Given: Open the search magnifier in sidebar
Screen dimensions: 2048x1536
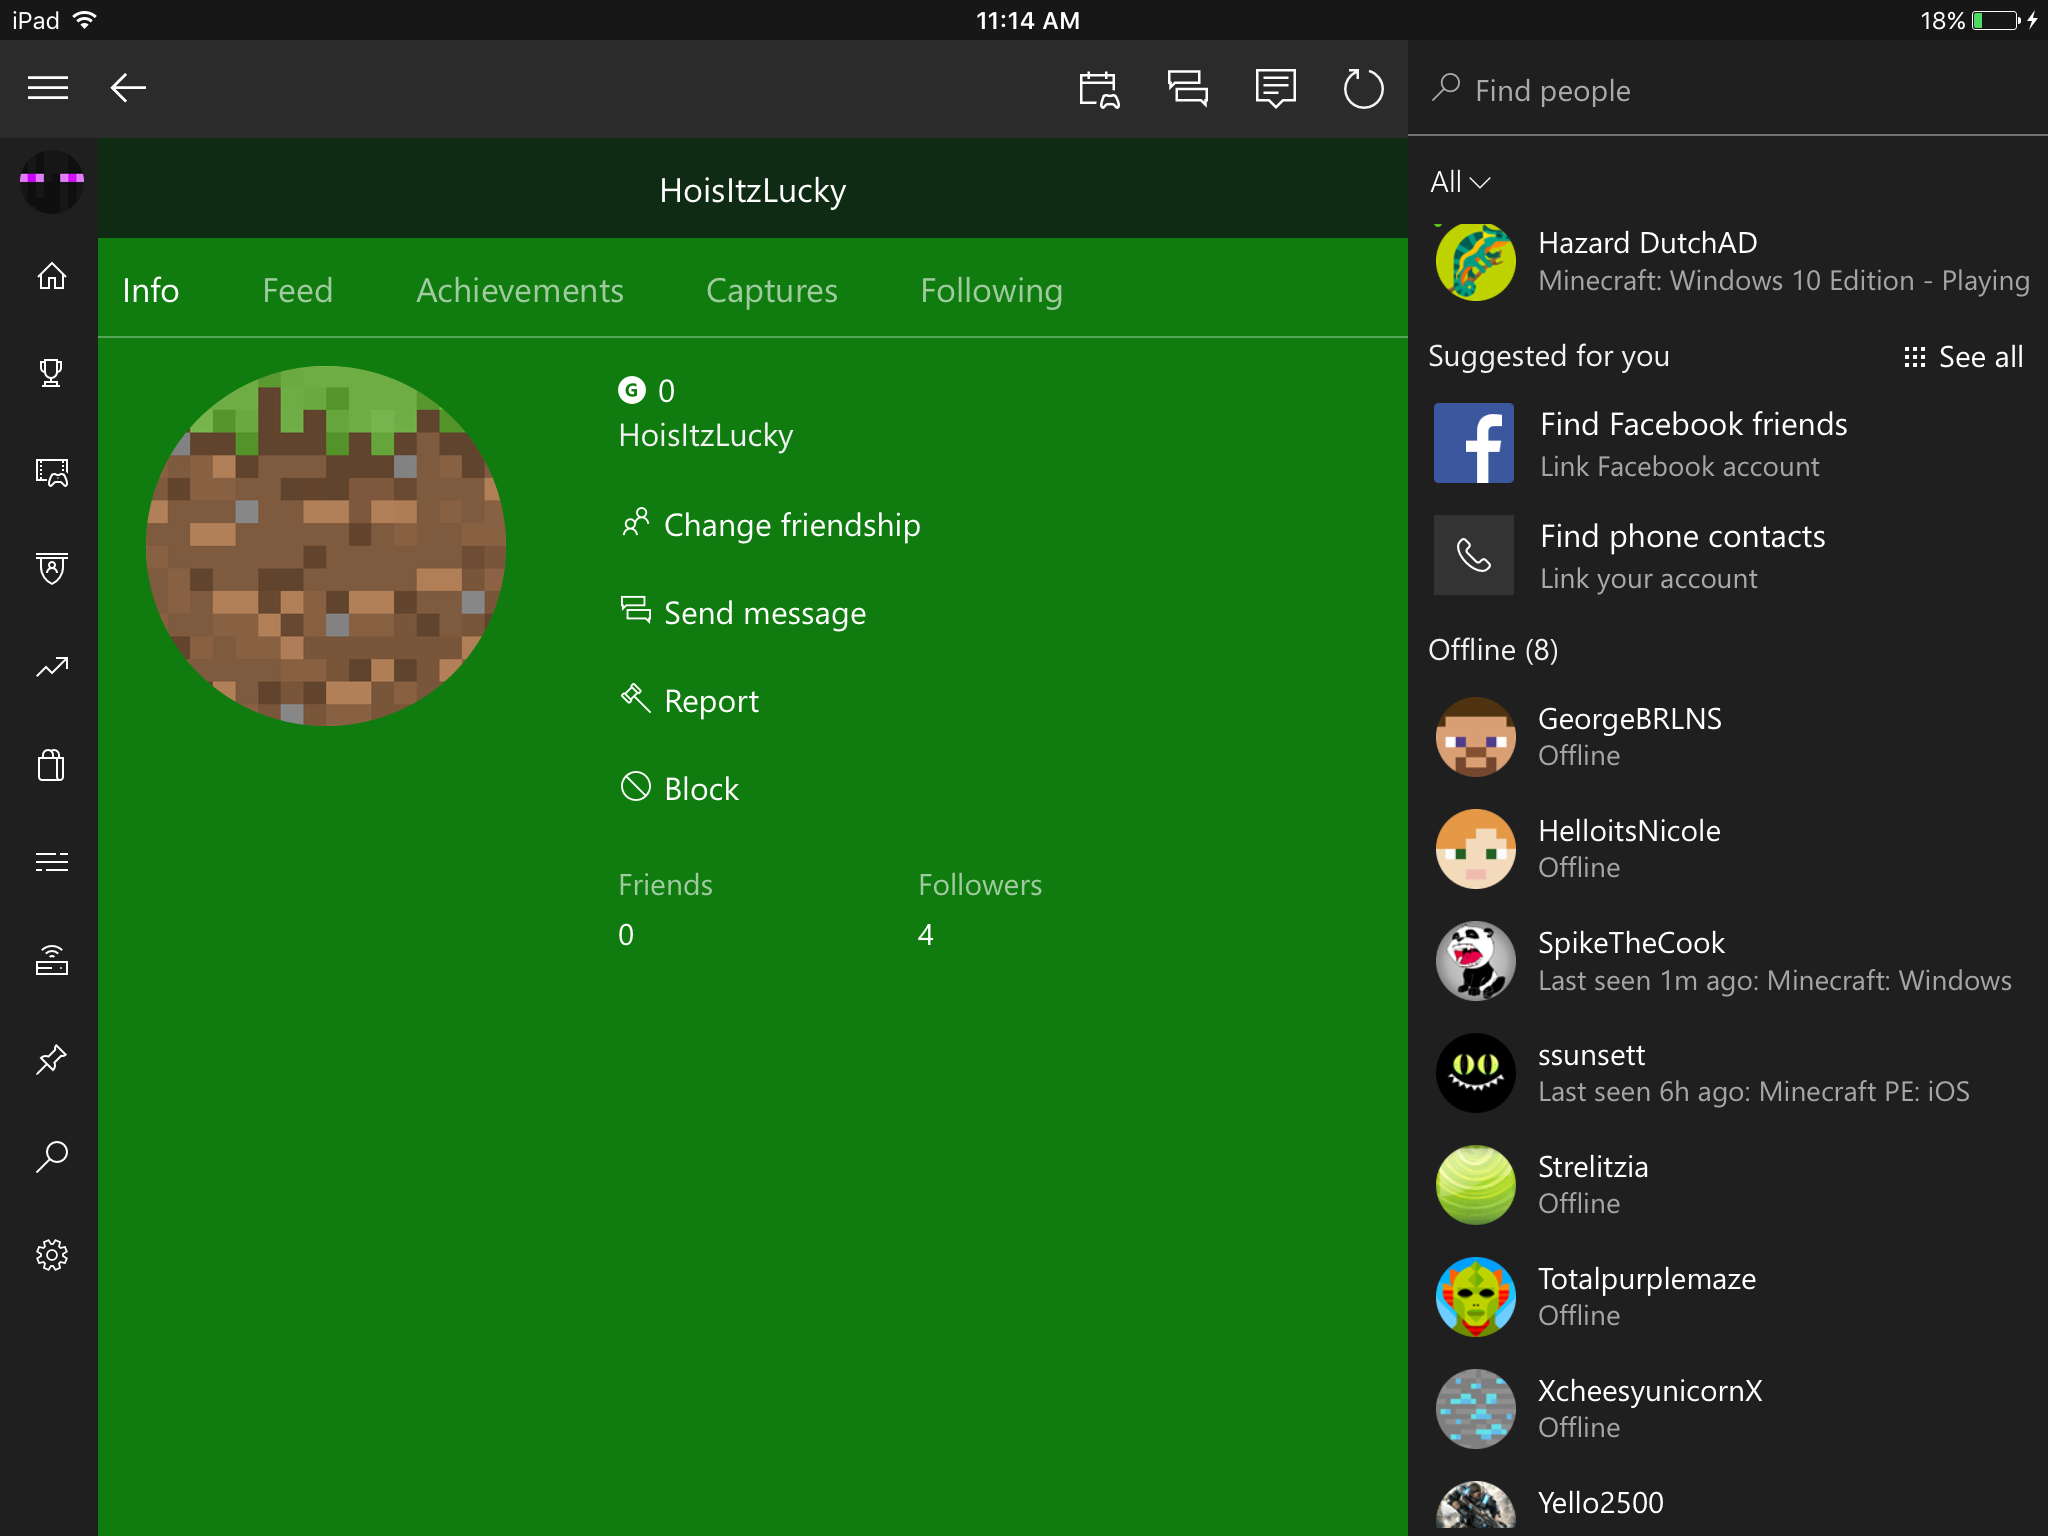Looking at the screenshot, I should [52, 1156].
